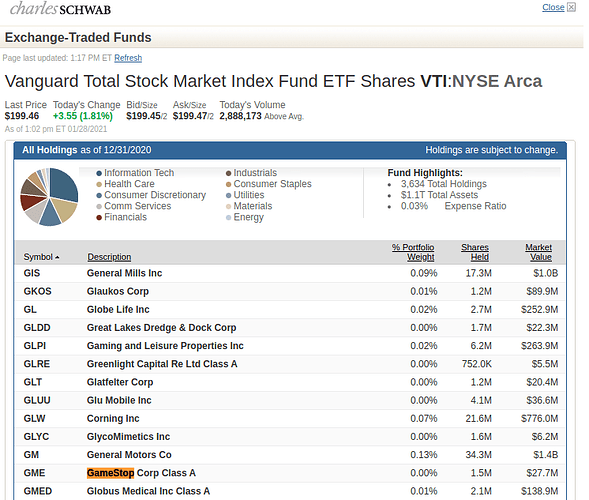Click the 34.3M shares held value
Screen dimensions: 589x500
[x=479, y=455]
